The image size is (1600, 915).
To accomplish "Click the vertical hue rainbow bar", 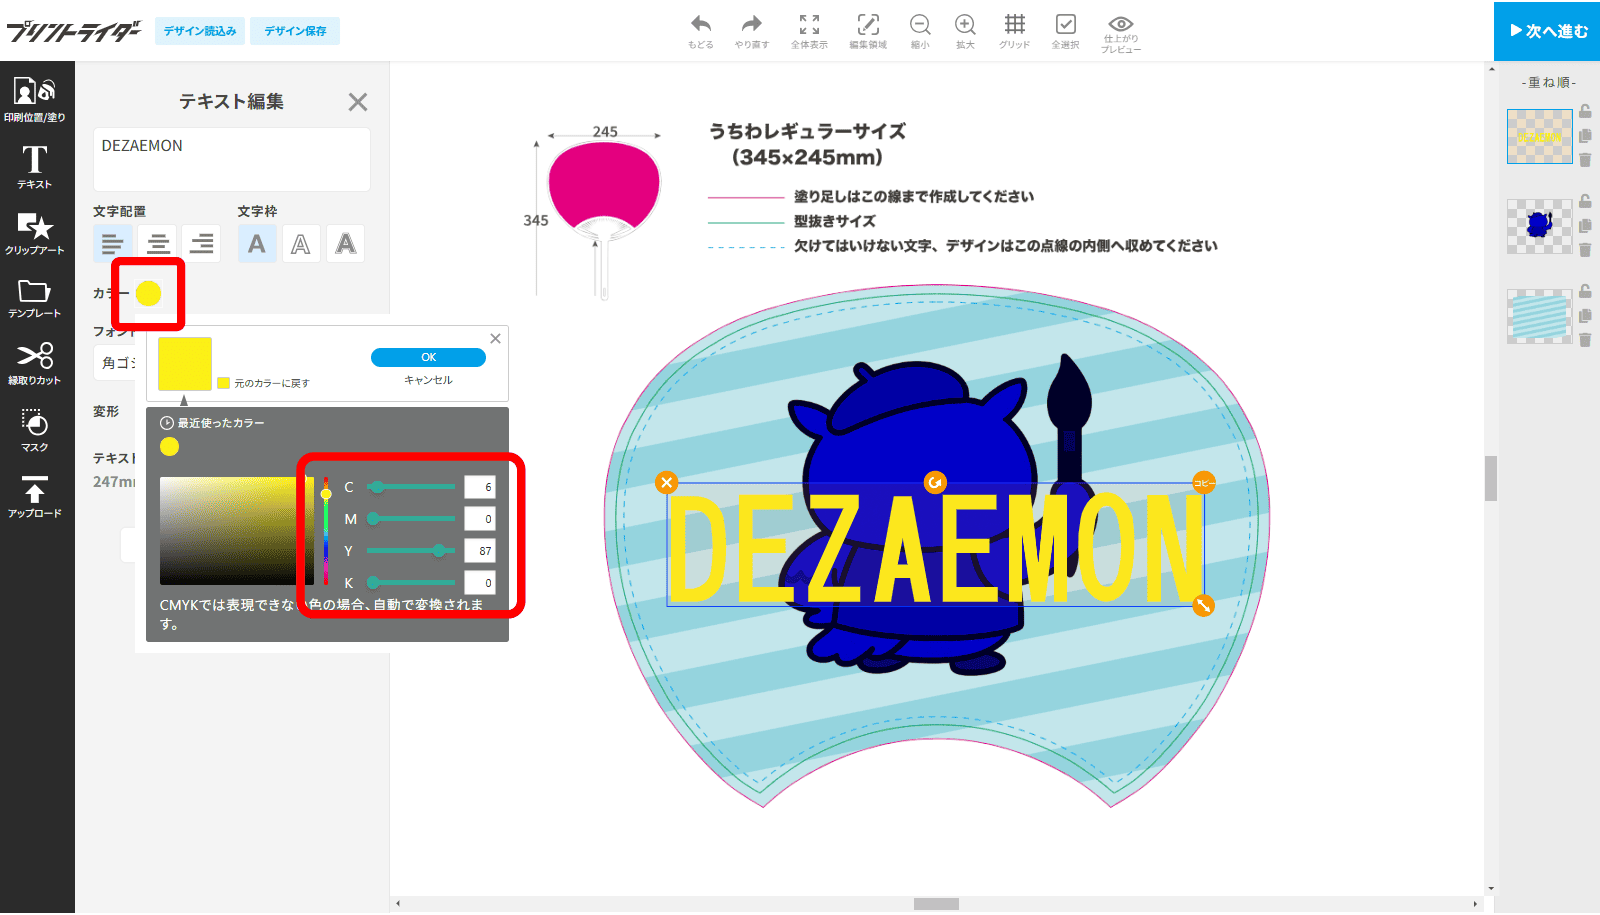I will click(x=325, y=531).
